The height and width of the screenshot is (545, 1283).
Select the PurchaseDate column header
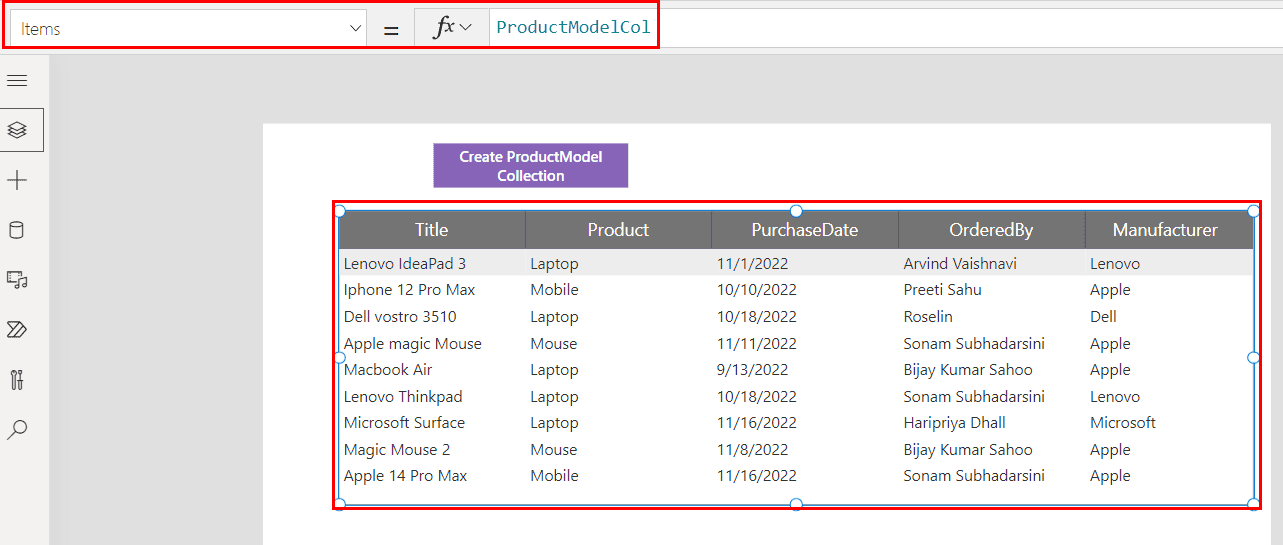tap(805, 230)
